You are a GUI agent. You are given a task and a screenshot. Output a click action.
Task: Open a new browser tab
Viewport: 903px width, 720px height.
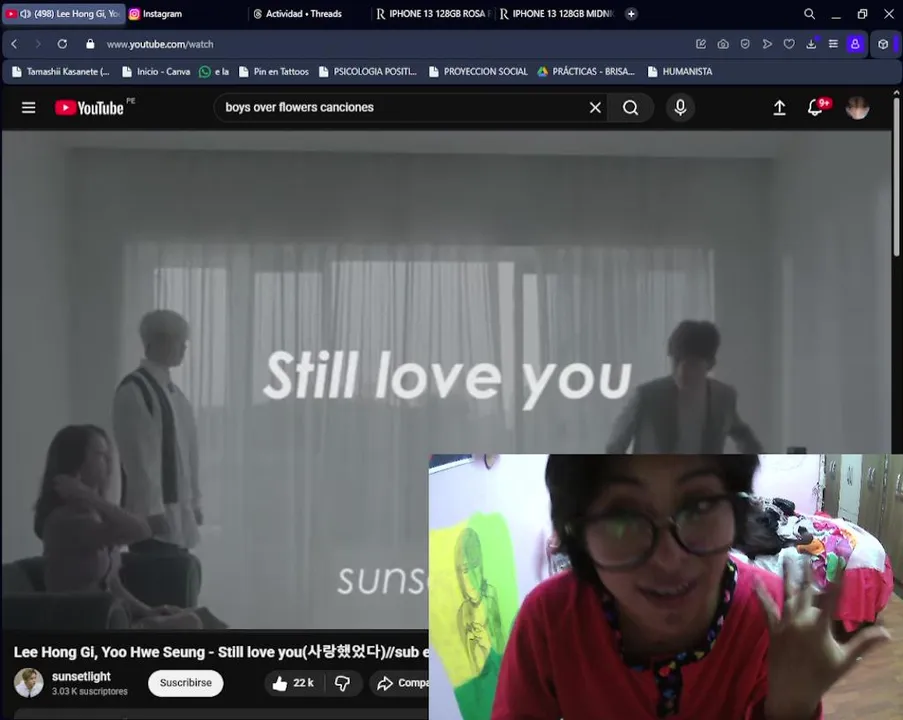(x=631, y=14)
